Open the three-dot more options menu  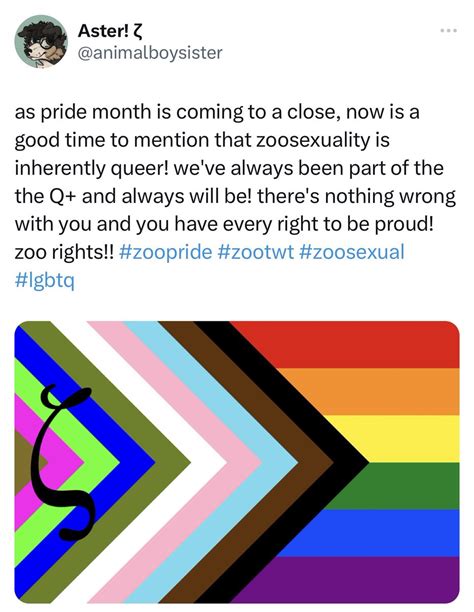click(448, 30)
